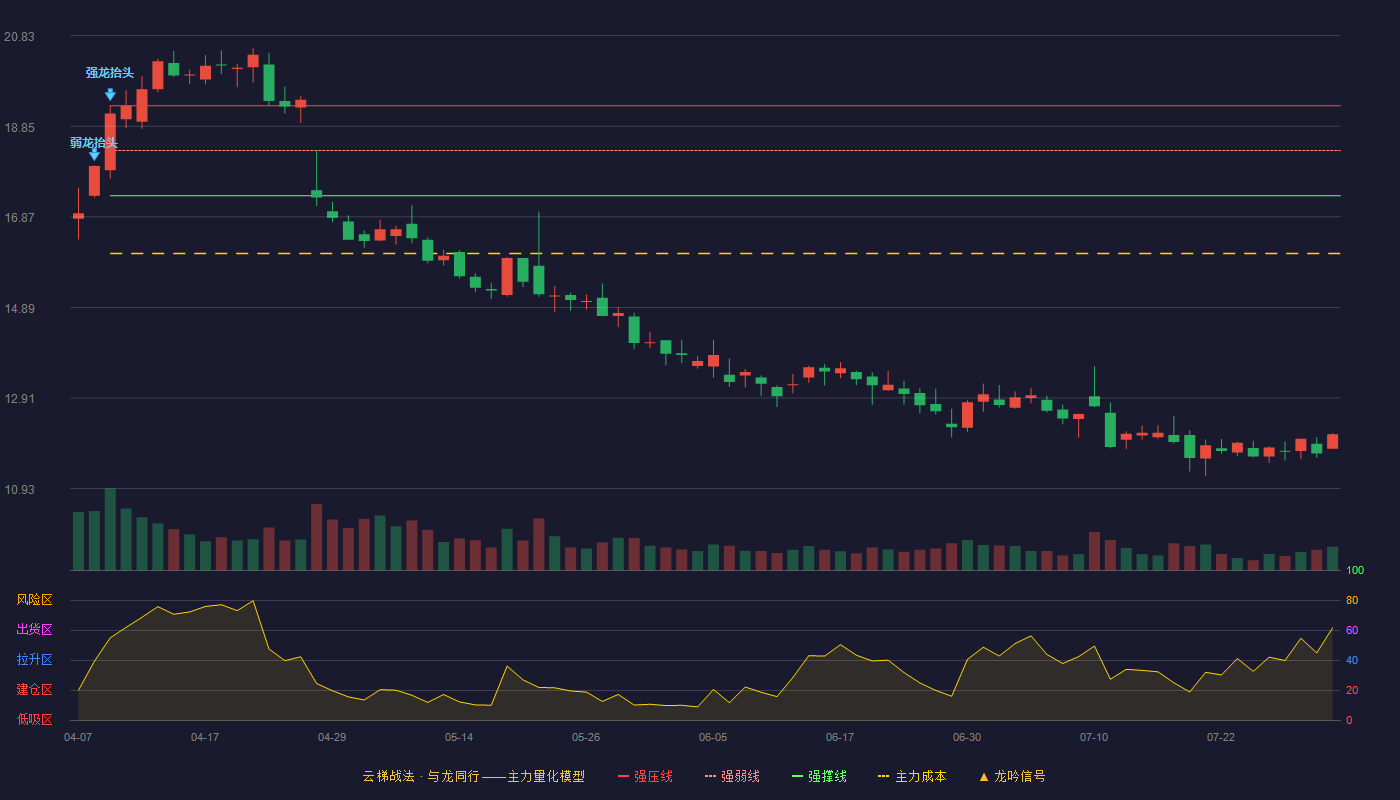The width and height of the screenshot is (1400, 800).
Task: Click the 强龙抬头 signal label
Action: pyautogui.click(x=110, y=73)
